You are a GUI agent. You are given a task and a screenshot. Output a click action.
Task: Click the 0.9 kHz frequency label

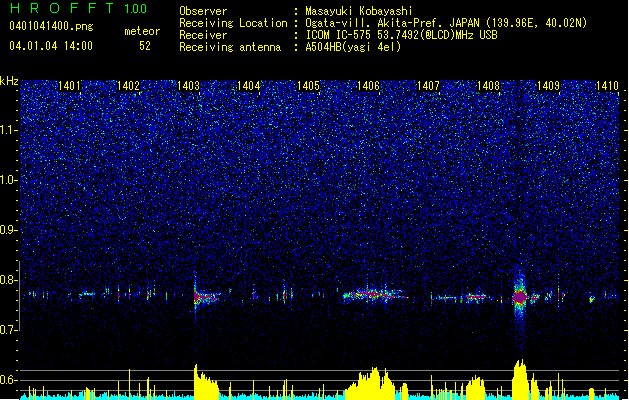point(9,230)
